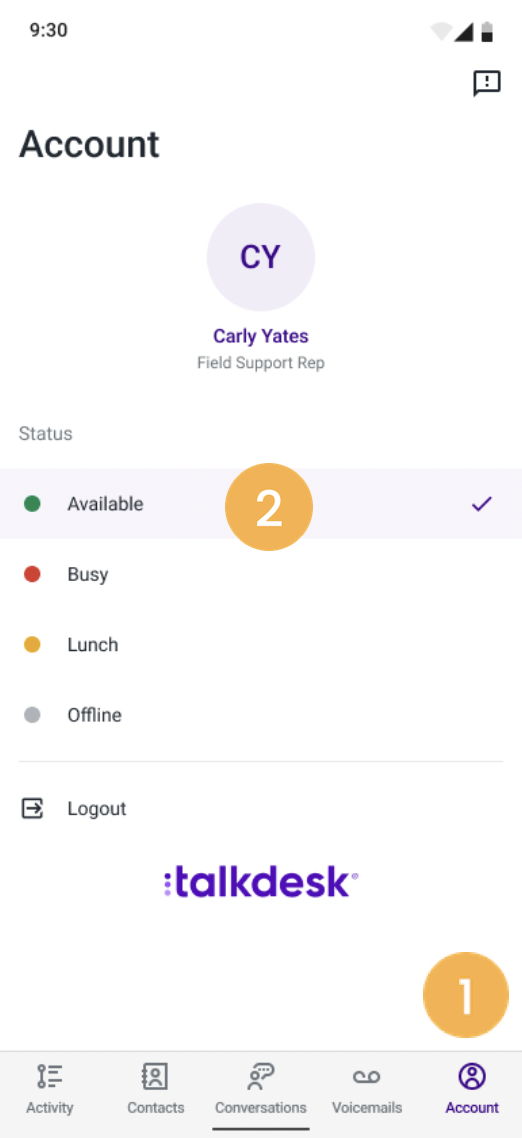Image resolution: width=522 pixels, height=1138 pixels.
Task: Open the feedback message icon
Action: [486, 83]
